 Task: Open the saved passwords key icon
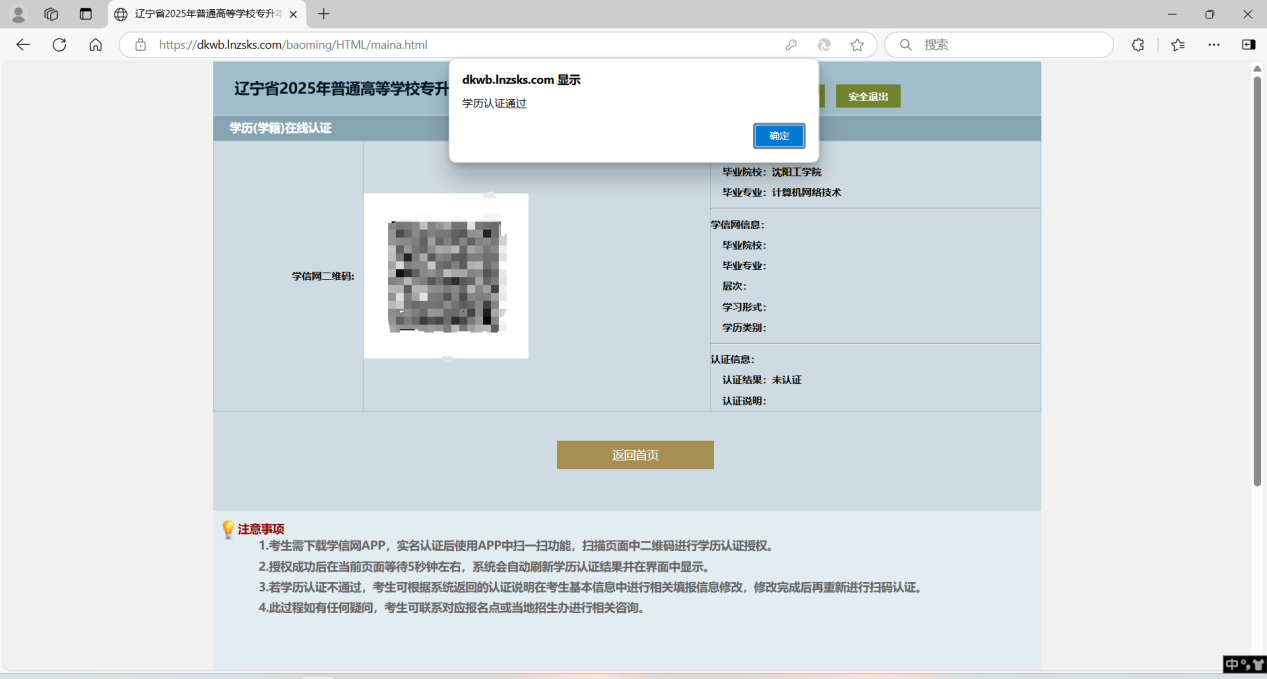click(x=791, y=45)
